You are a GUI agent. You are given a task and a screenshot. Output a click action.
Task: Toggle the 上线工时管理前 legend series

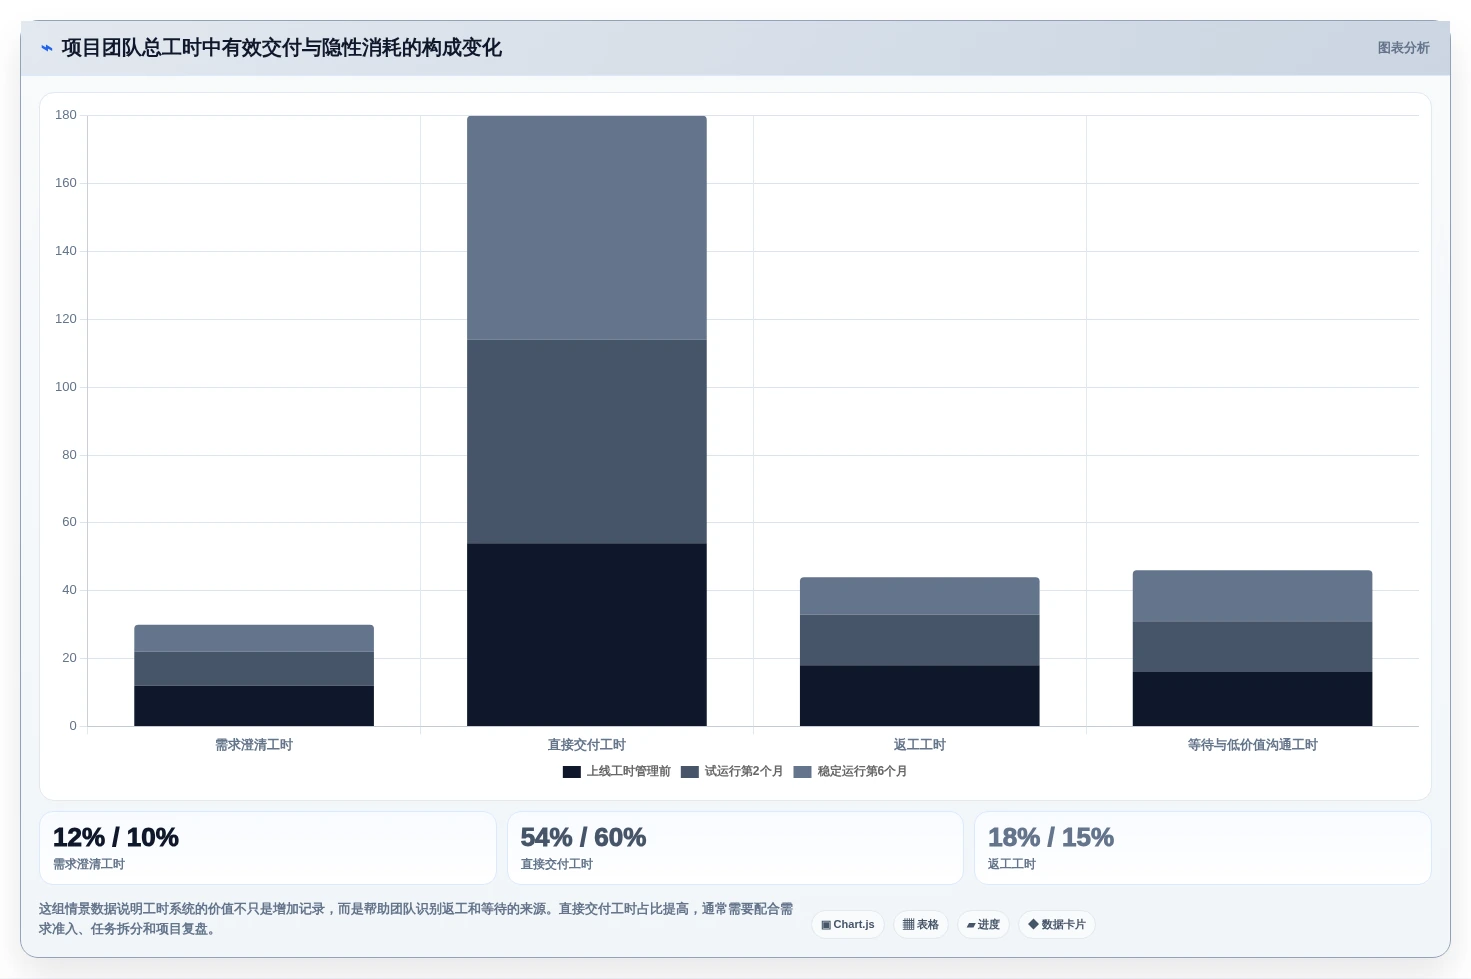point(617,771)
